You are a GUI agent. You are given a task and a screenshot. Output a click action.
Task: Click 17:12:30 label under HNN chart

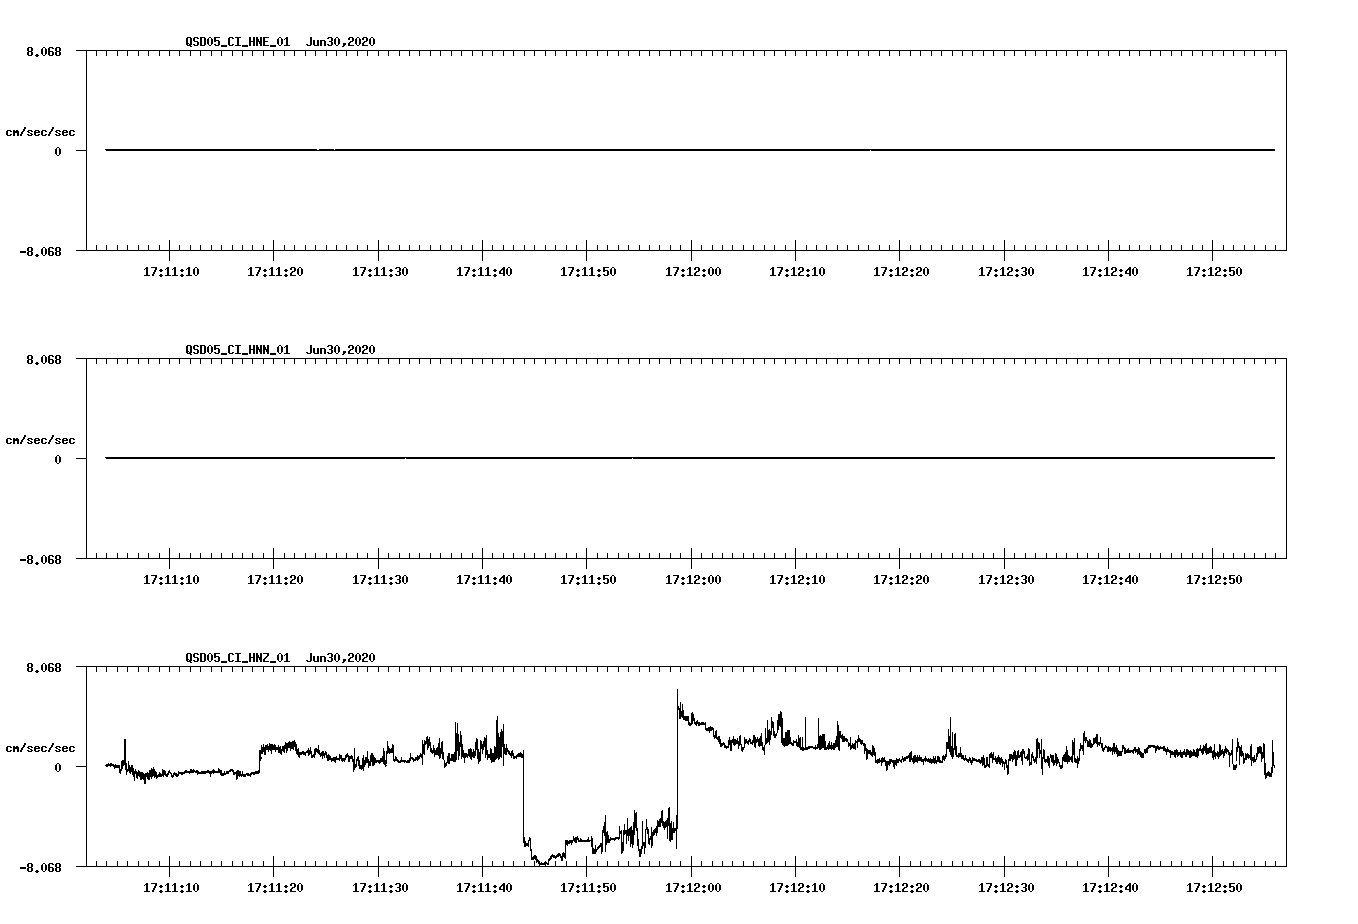point(1006,580)
